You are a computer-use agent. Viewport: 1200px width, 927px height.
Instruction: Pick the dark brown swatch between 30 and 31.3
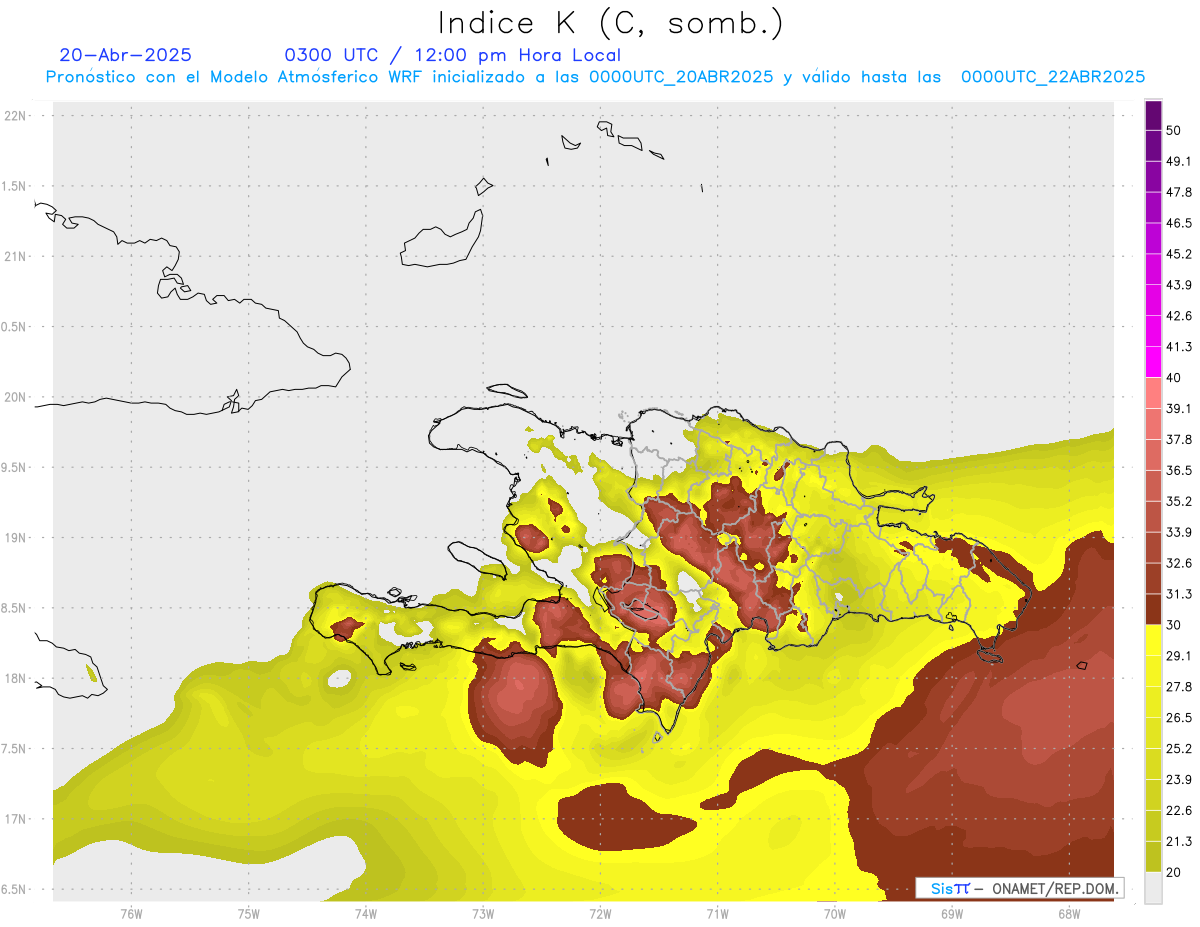click(x=1154, y=609)
